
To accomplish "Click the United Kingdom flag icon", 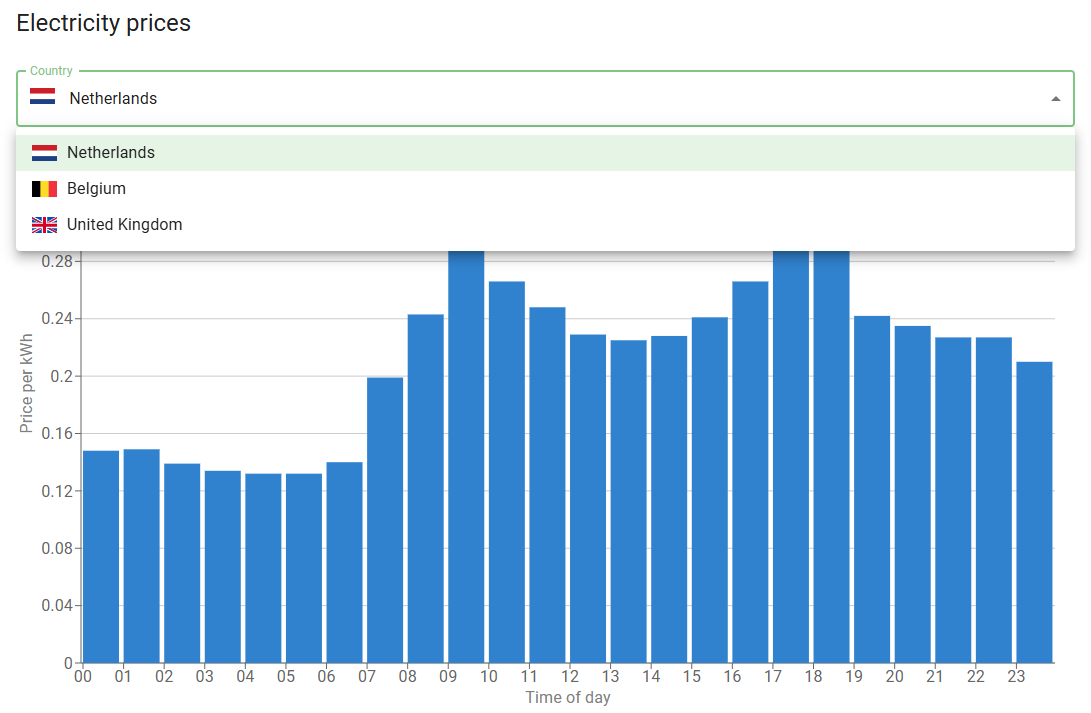I will point(44,224).
